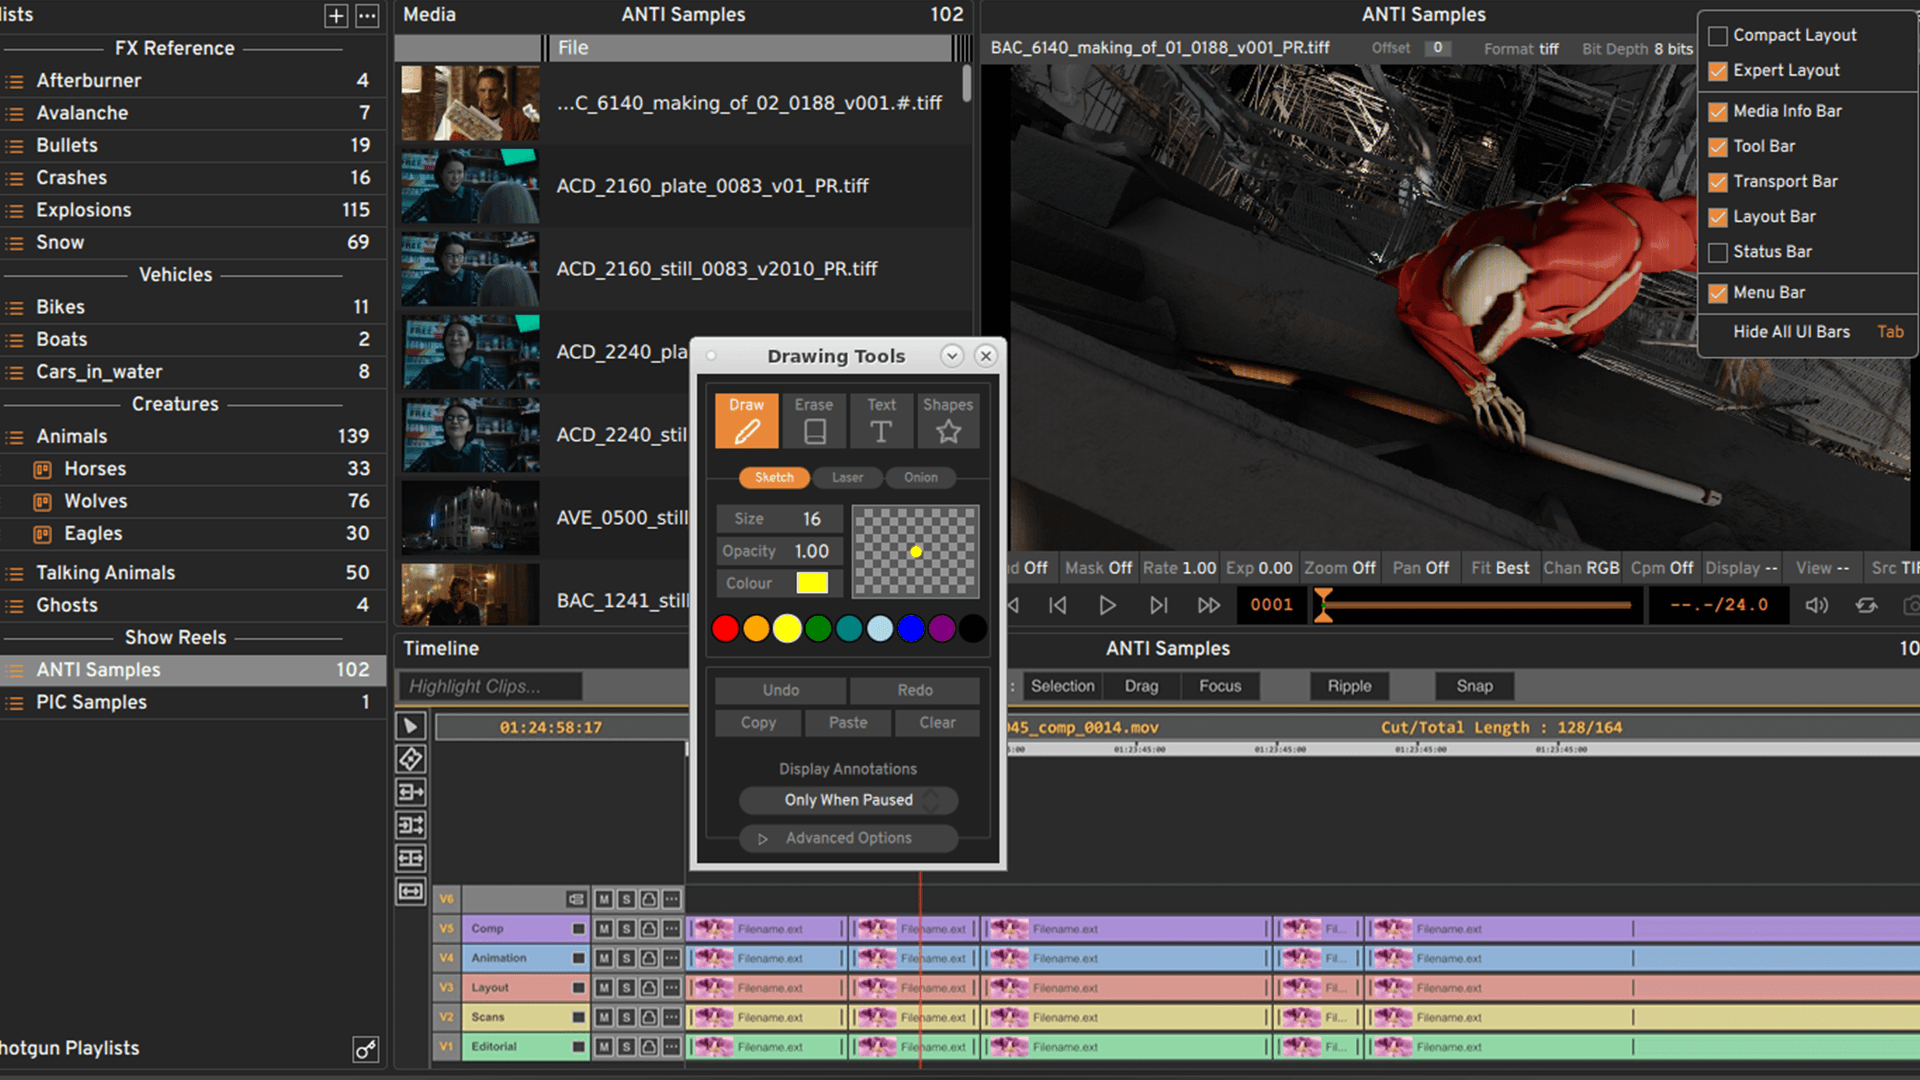Click the audio volume speaker icon
1920x1080 pixels.
[1816, 605]
